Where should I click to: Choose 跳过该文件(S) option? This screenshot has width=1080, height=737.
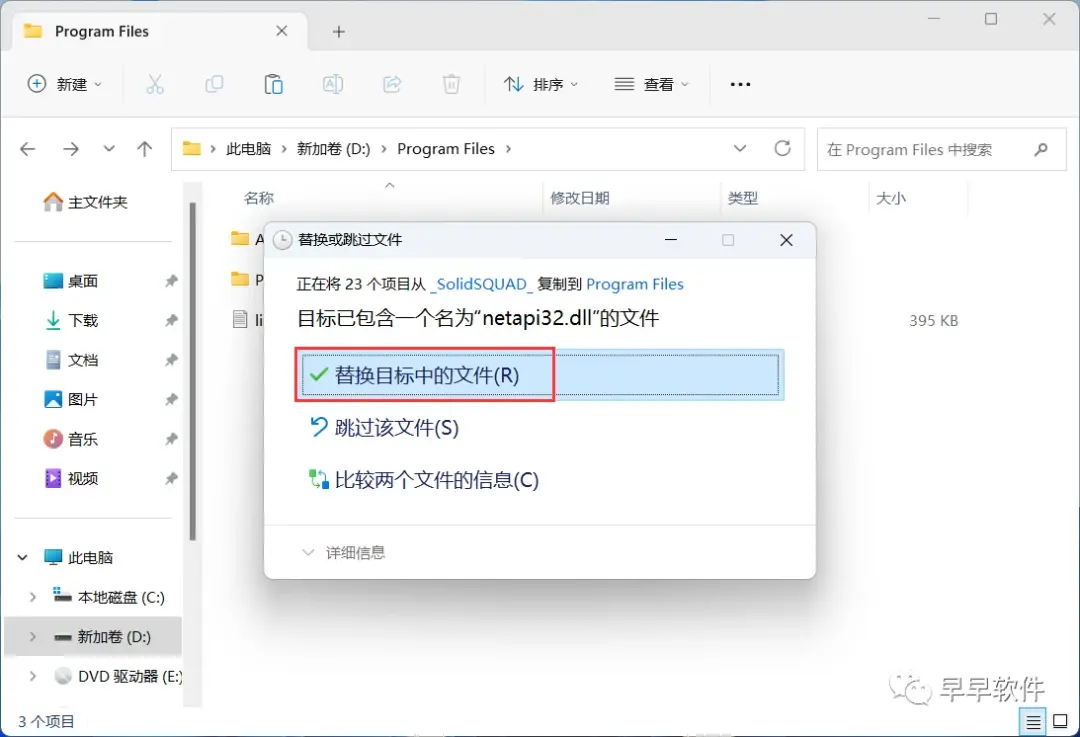tap(384, 428)
